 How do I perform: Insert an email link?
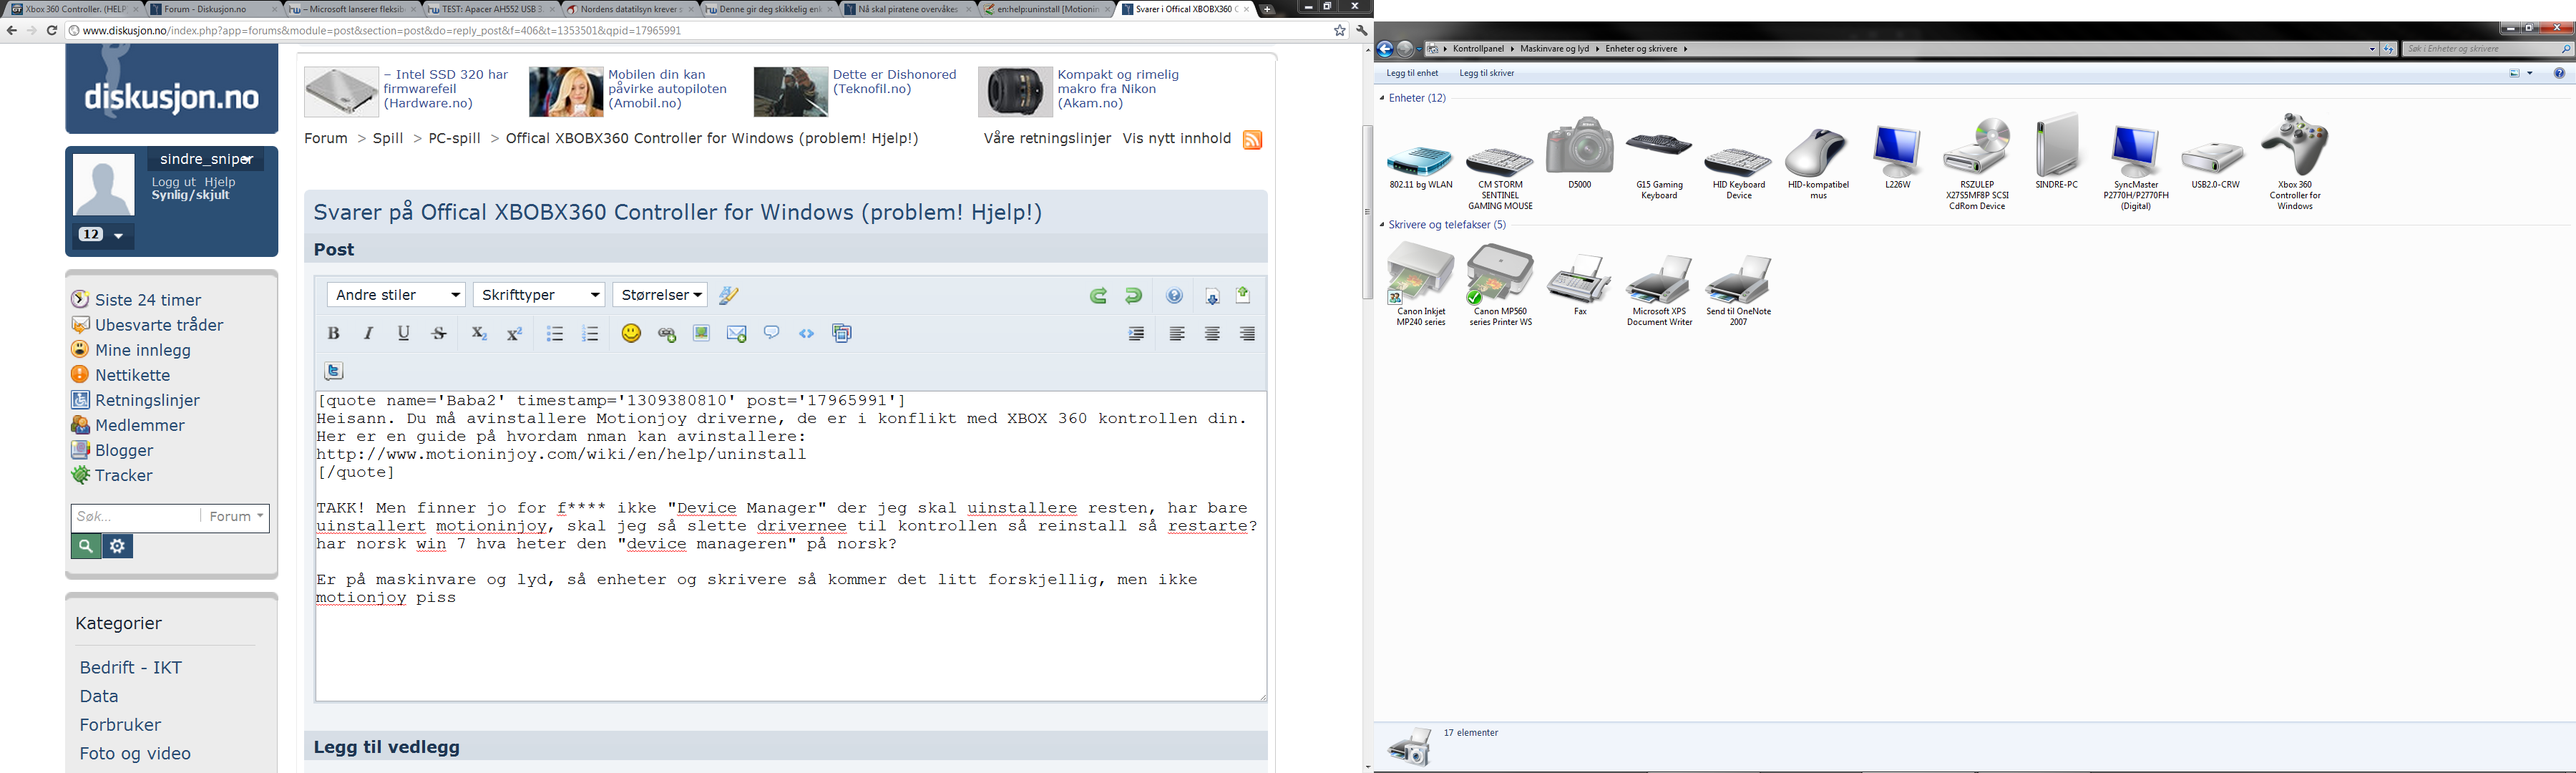737,334
